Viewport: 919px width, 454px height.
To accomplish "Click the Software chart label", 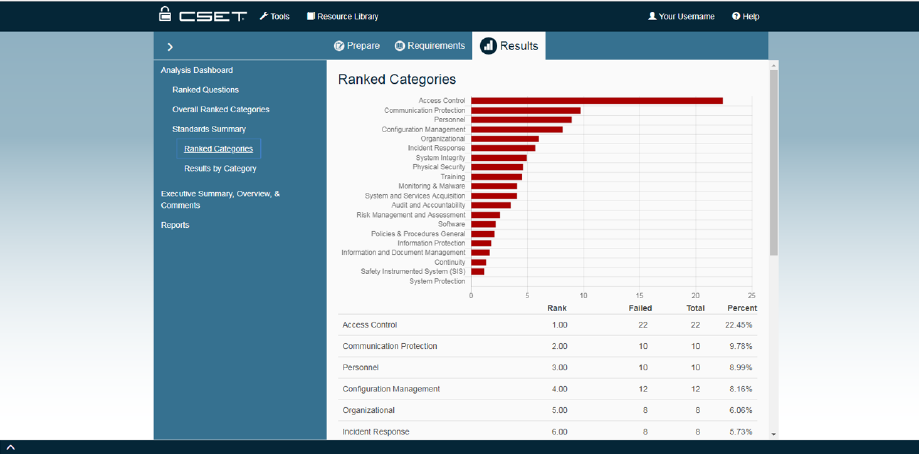I will click(x=452, y=224).
